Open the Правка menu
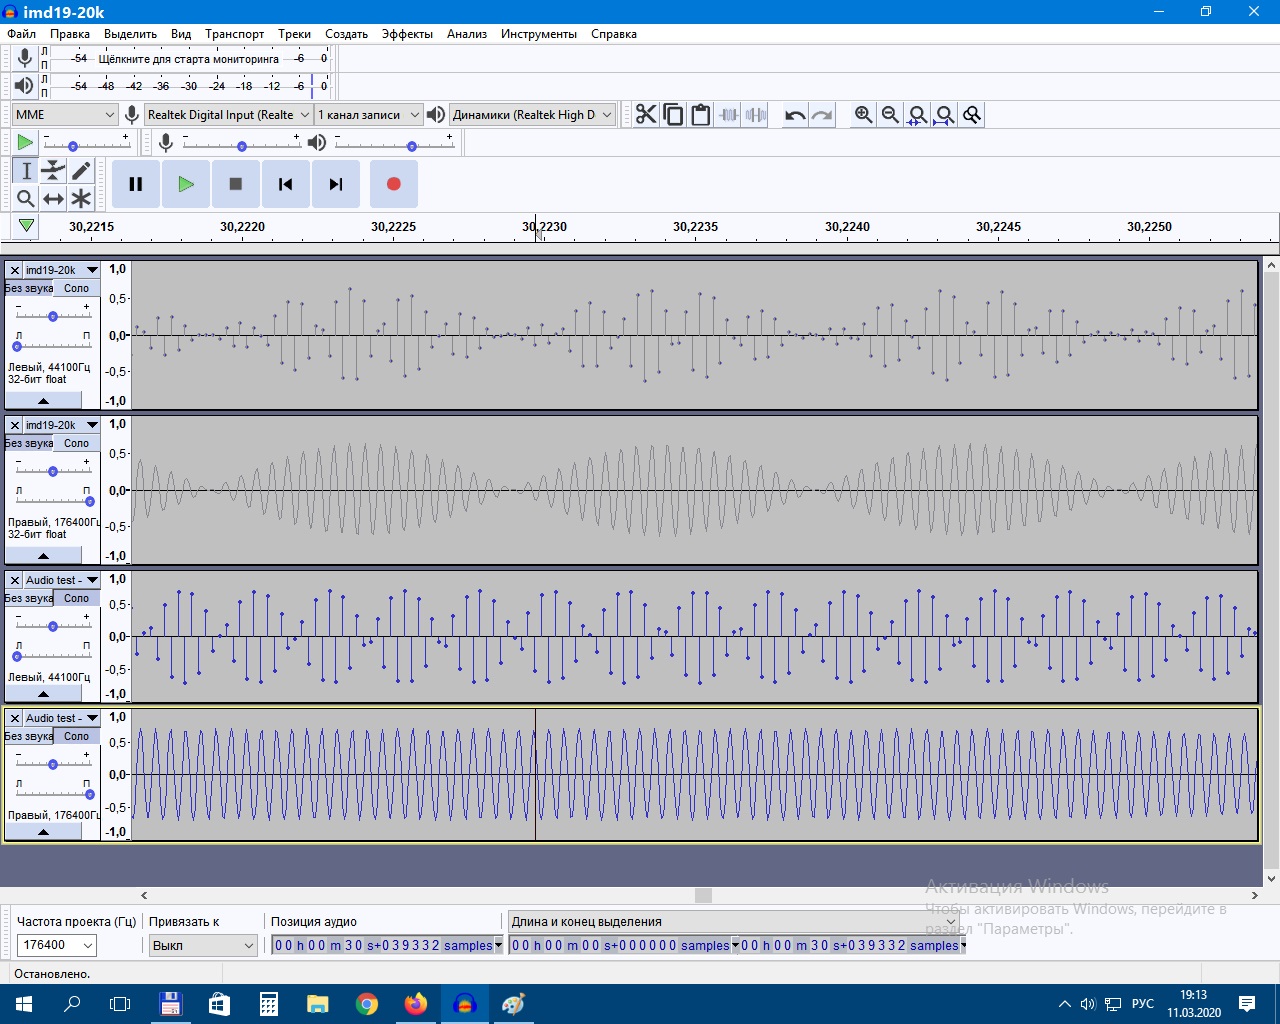1280x1024 pixels. (70, 34)
